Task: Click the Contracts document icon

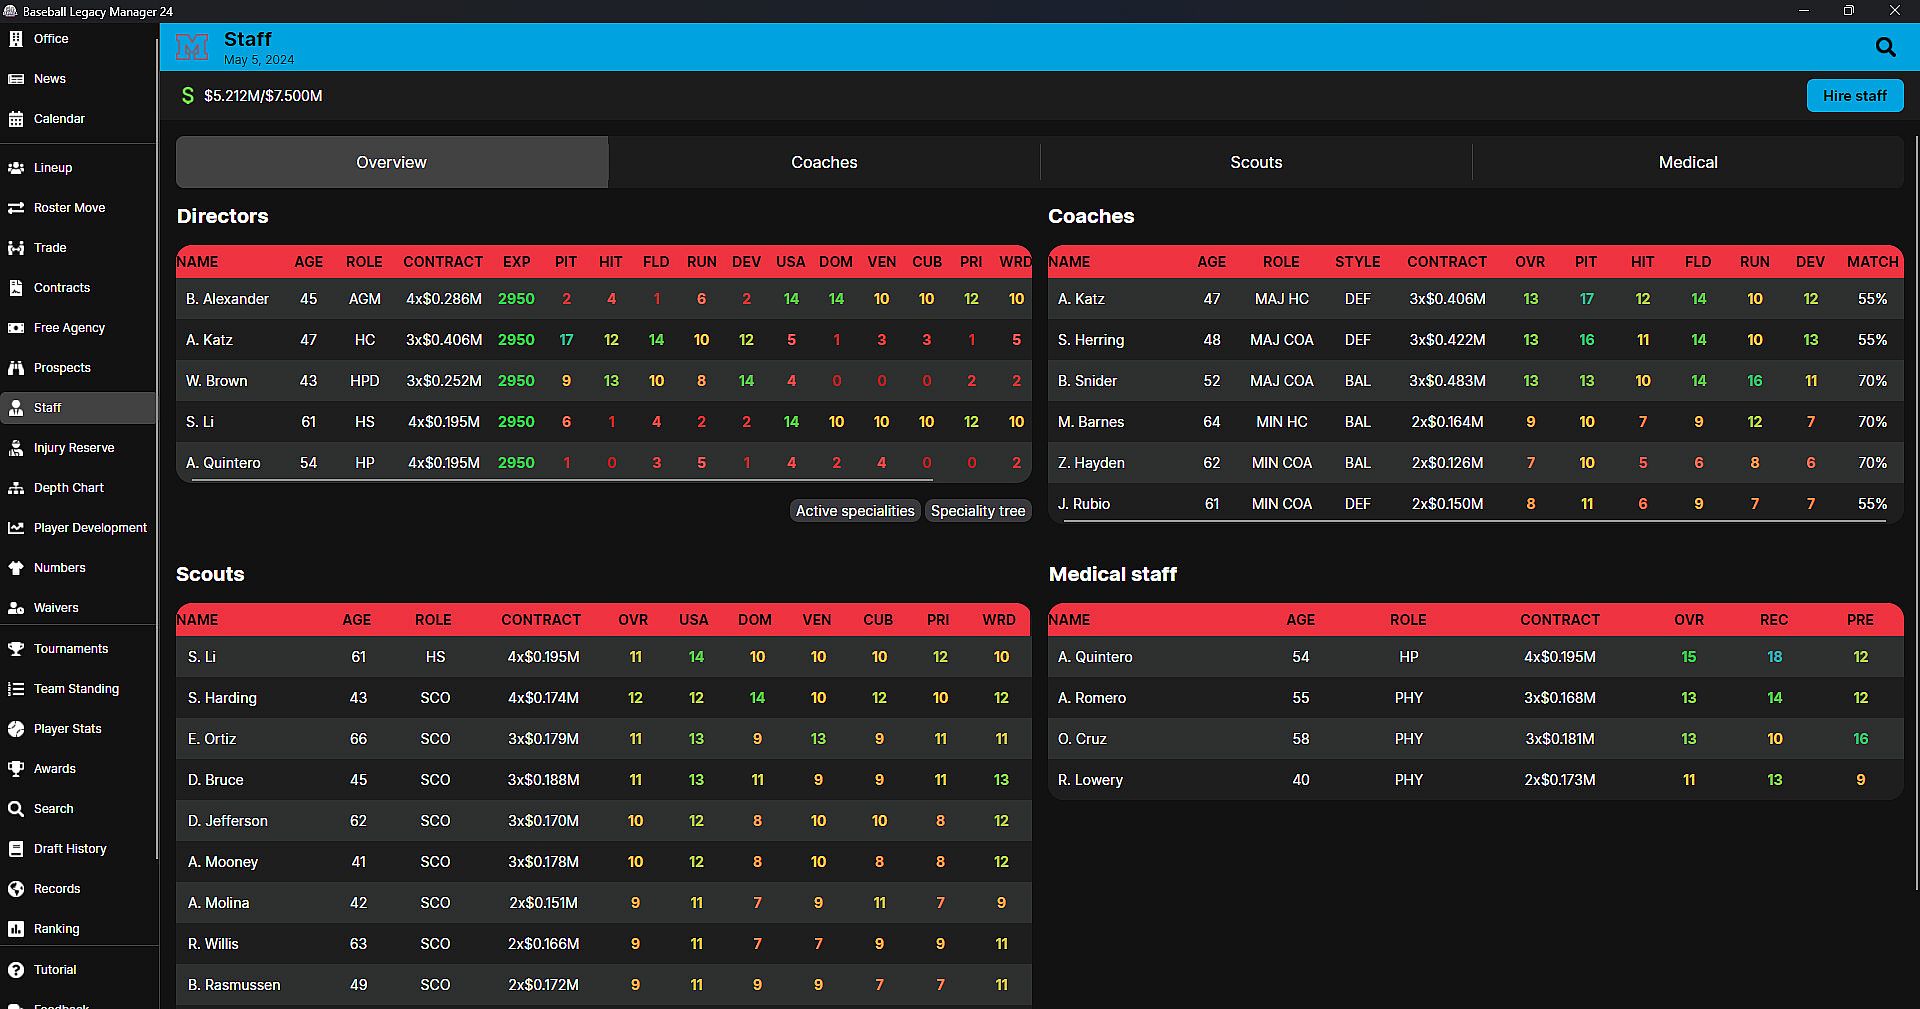Action: (16, 288)
